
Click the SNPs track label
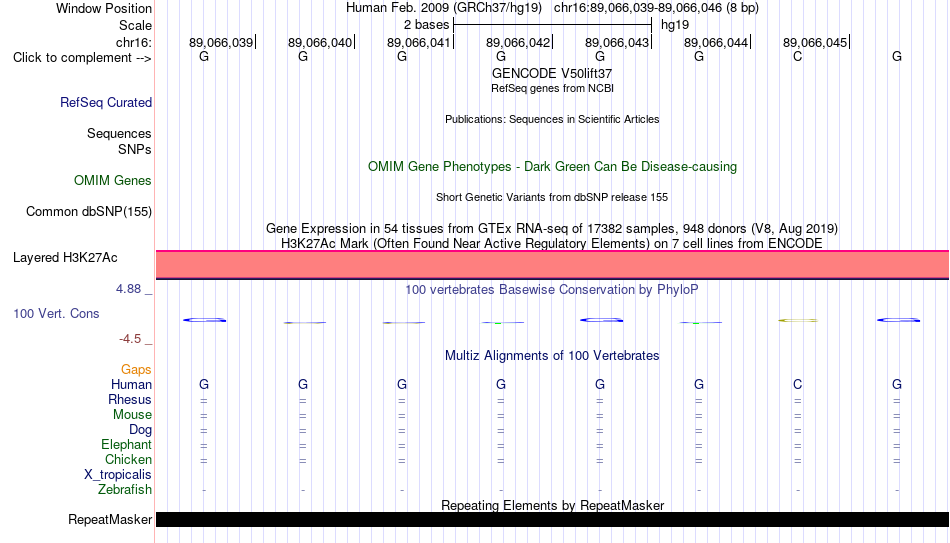tap(135, 149)
